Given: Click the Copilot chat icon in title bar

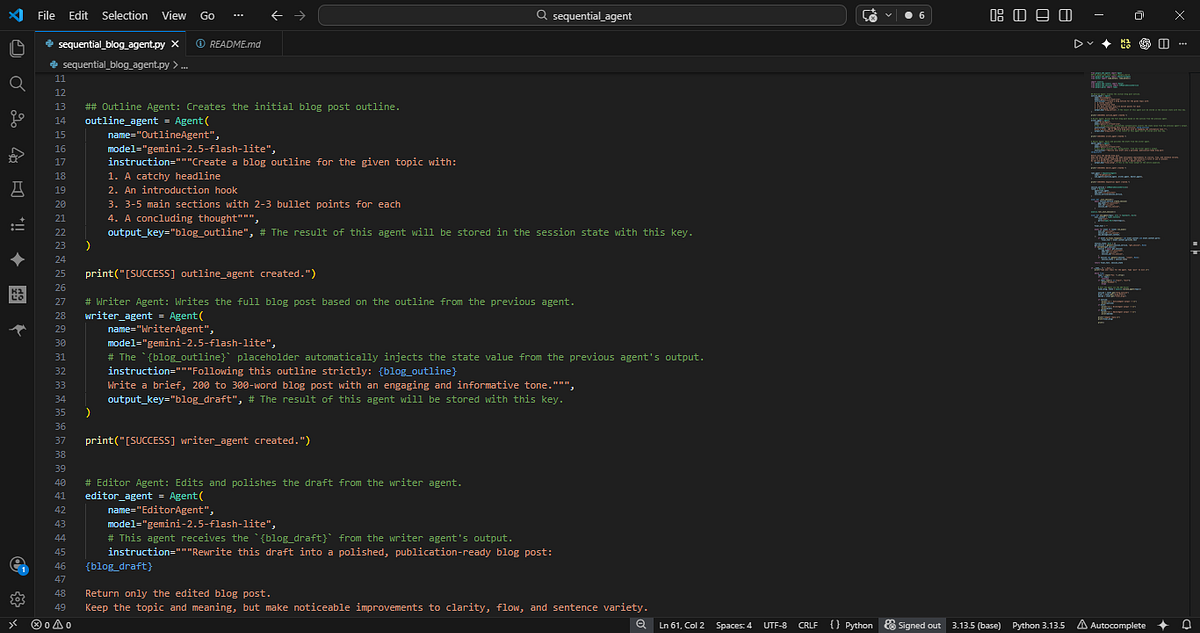Looking at the screenshot, I should [x=869, y=16].
